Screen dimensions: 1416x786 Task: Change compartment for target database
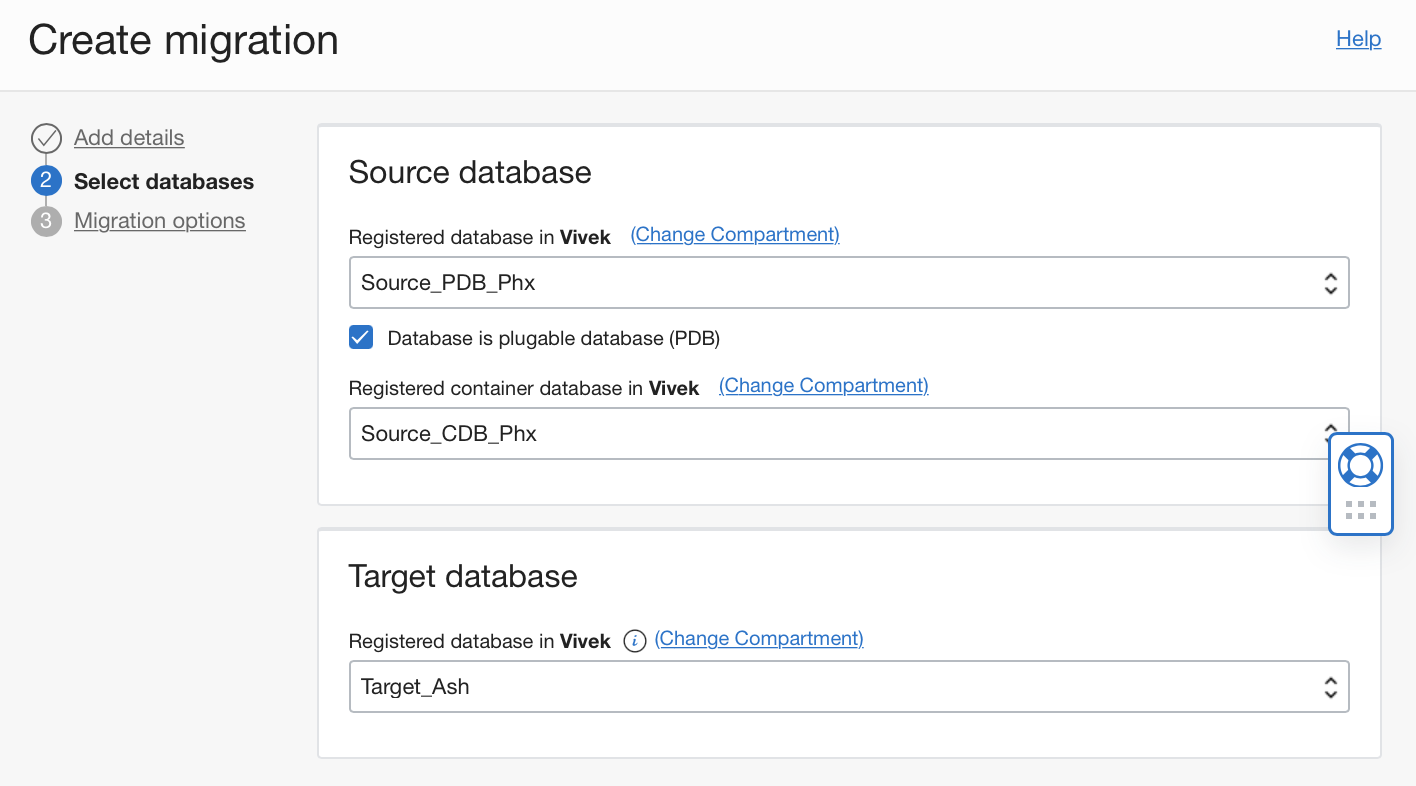click(759, 639)
